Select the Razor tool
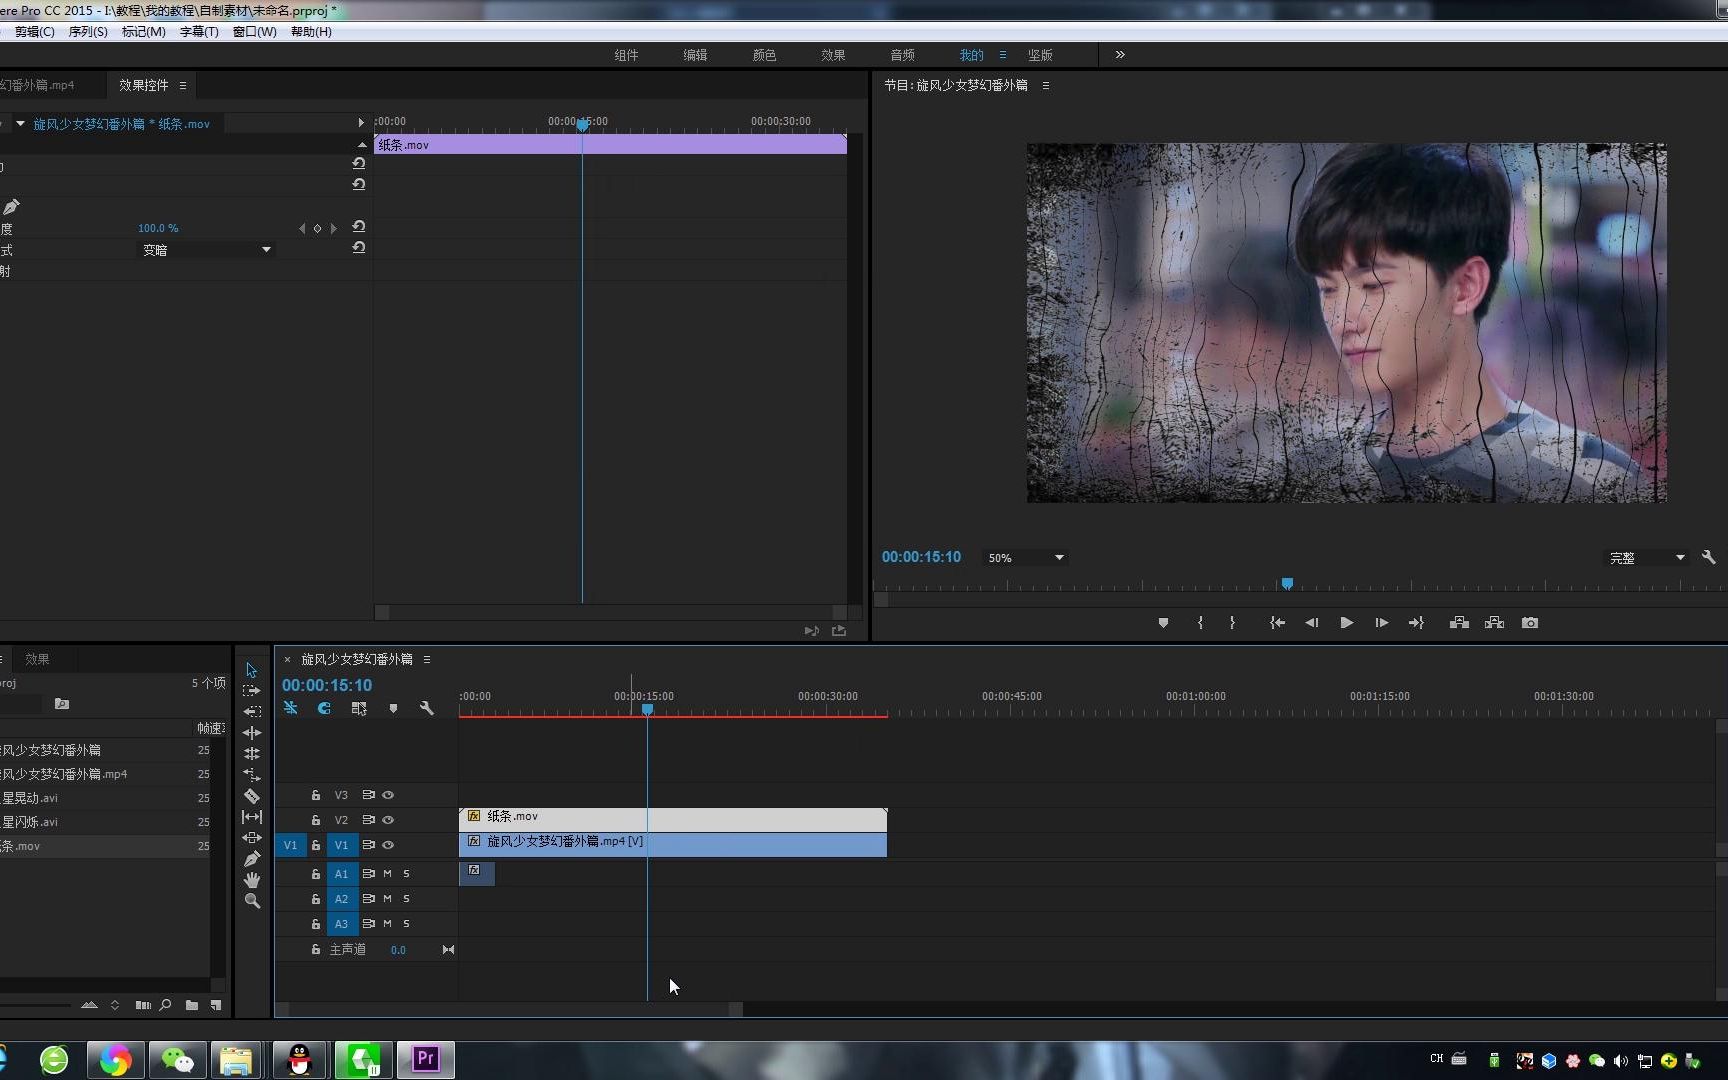1728x1080 pixels. 251,796
